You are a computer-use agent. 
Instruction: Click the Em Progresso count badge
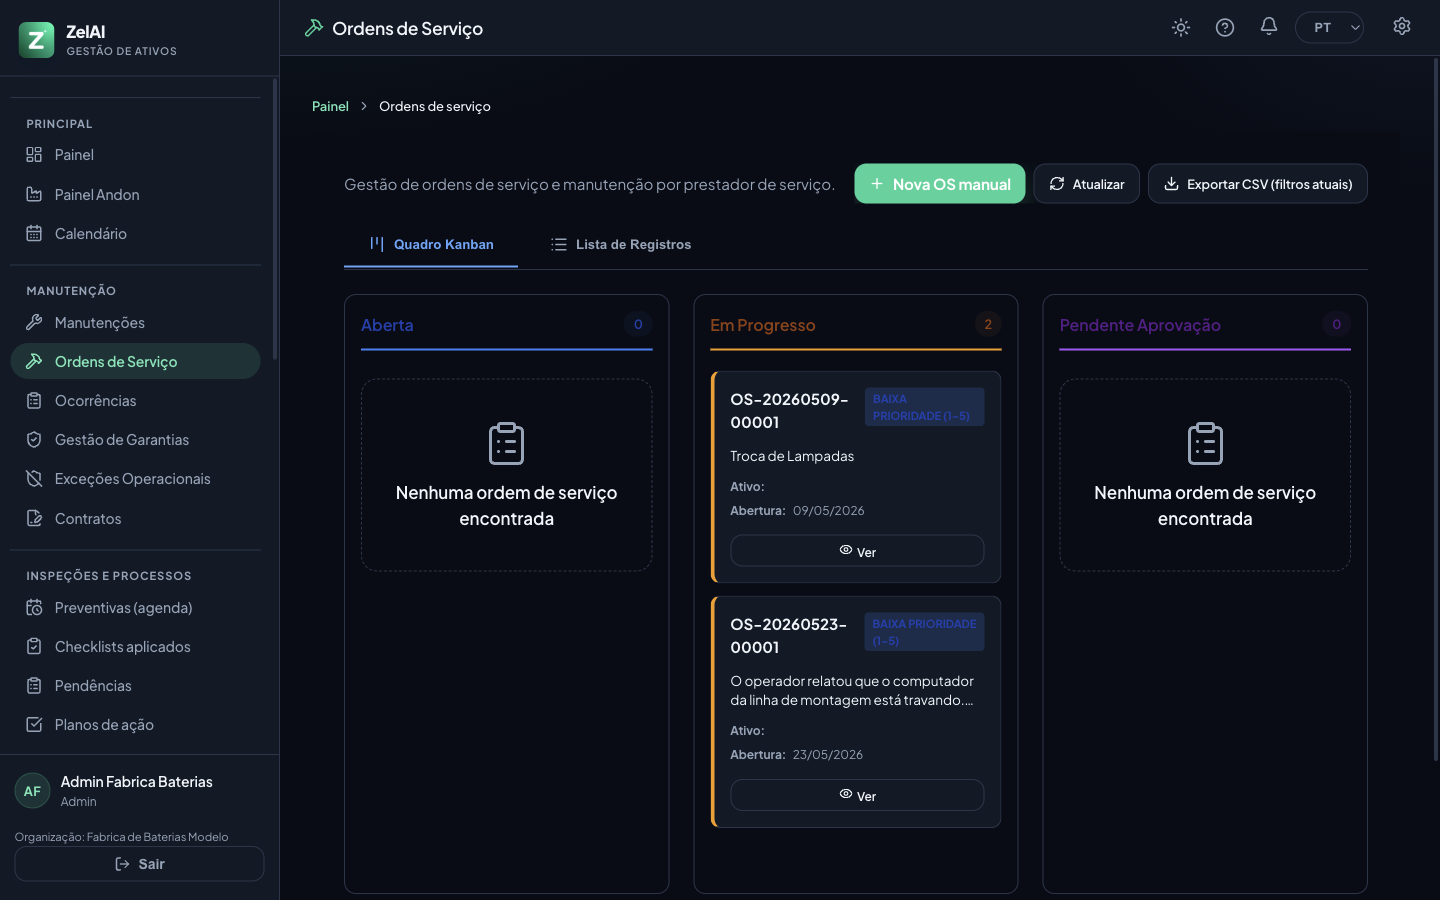click(x=988, y=324)
